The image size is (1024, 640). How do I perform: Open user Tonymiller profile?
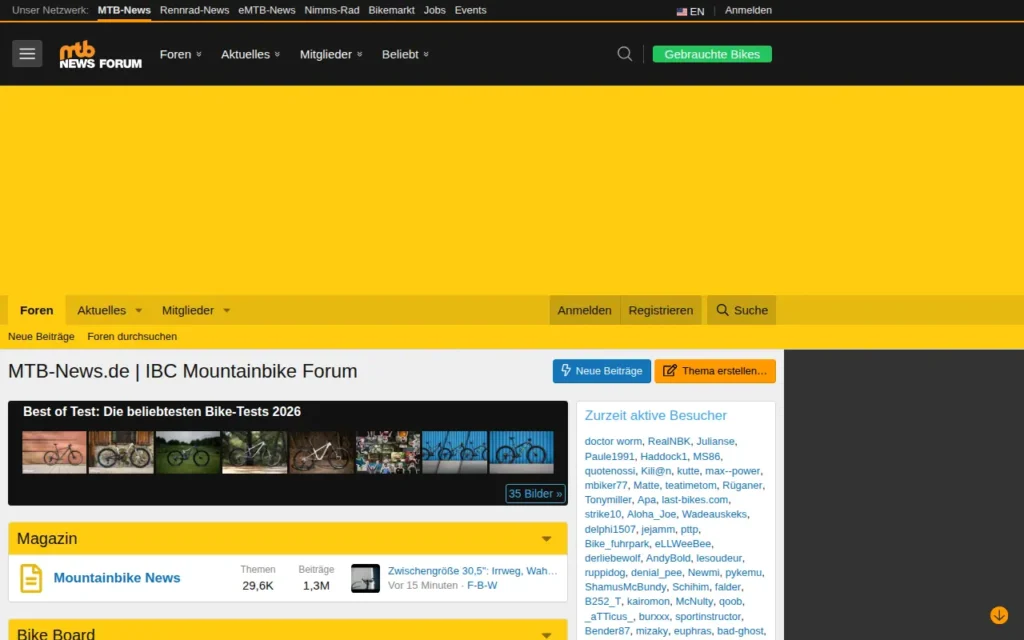[x=608, y=500]
